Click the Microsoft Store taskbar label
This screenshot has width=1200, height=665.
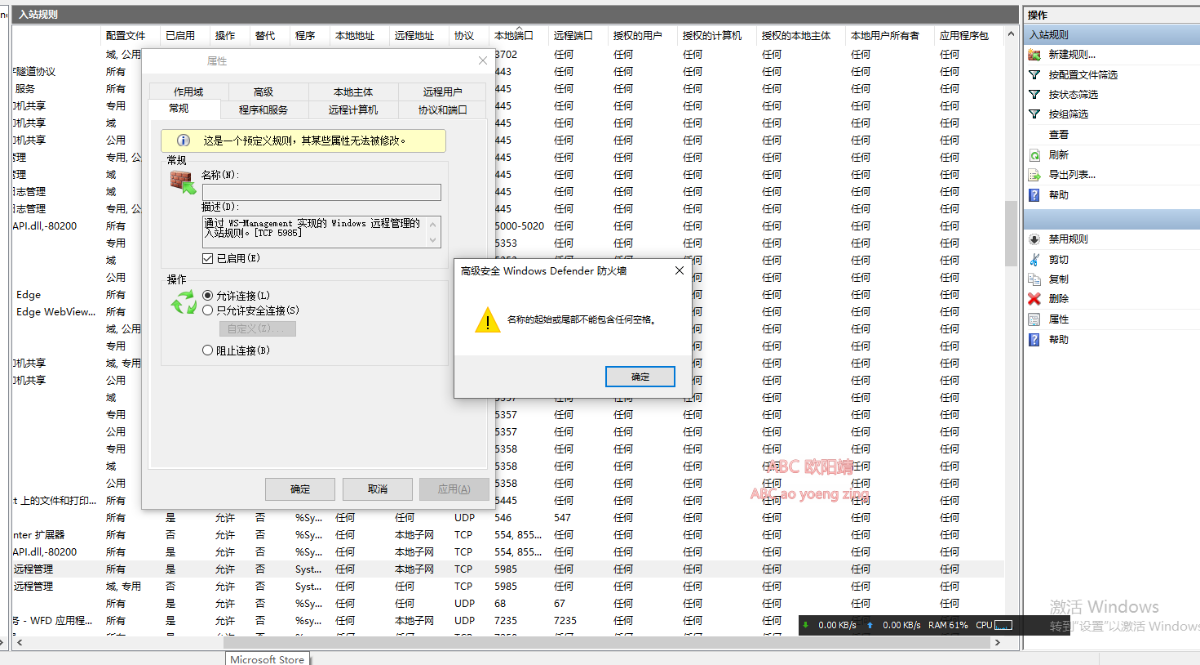[x=267, y=659]
